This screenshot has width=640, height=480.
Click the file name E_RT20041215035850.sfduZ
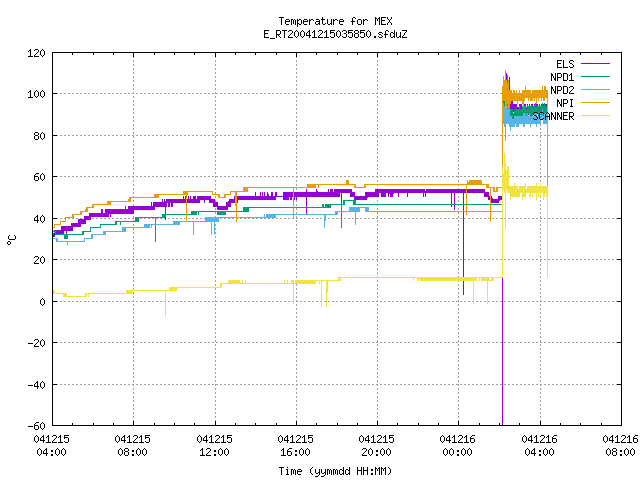(x=335, y=34)
